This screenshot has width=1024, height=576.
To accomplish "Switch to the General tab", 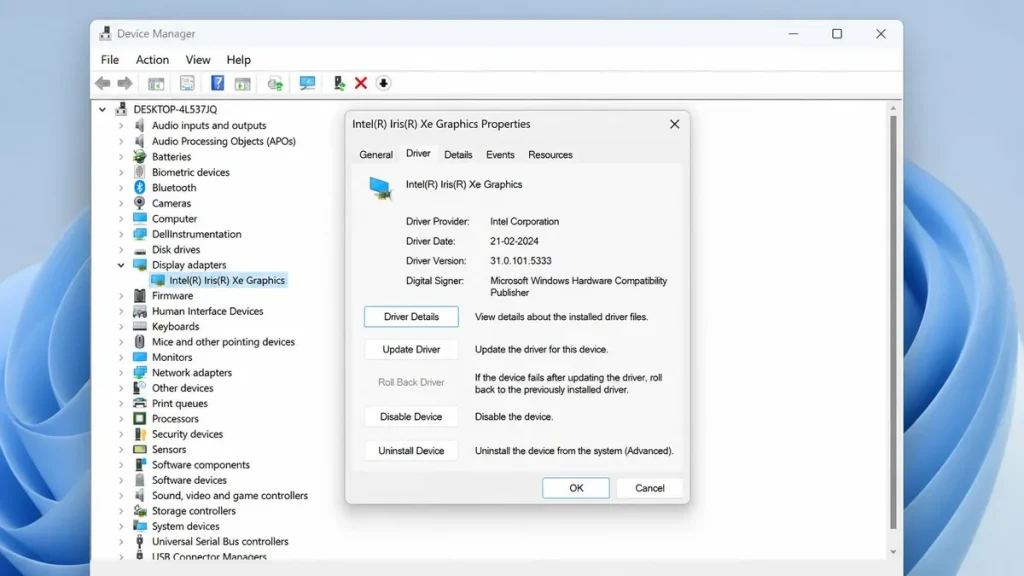I will coord(376,155).
